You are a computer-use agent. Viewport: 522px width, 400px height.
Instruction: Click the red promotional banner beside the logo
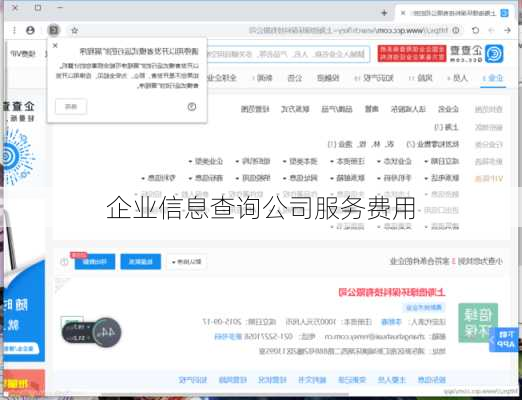coord(412,54)
